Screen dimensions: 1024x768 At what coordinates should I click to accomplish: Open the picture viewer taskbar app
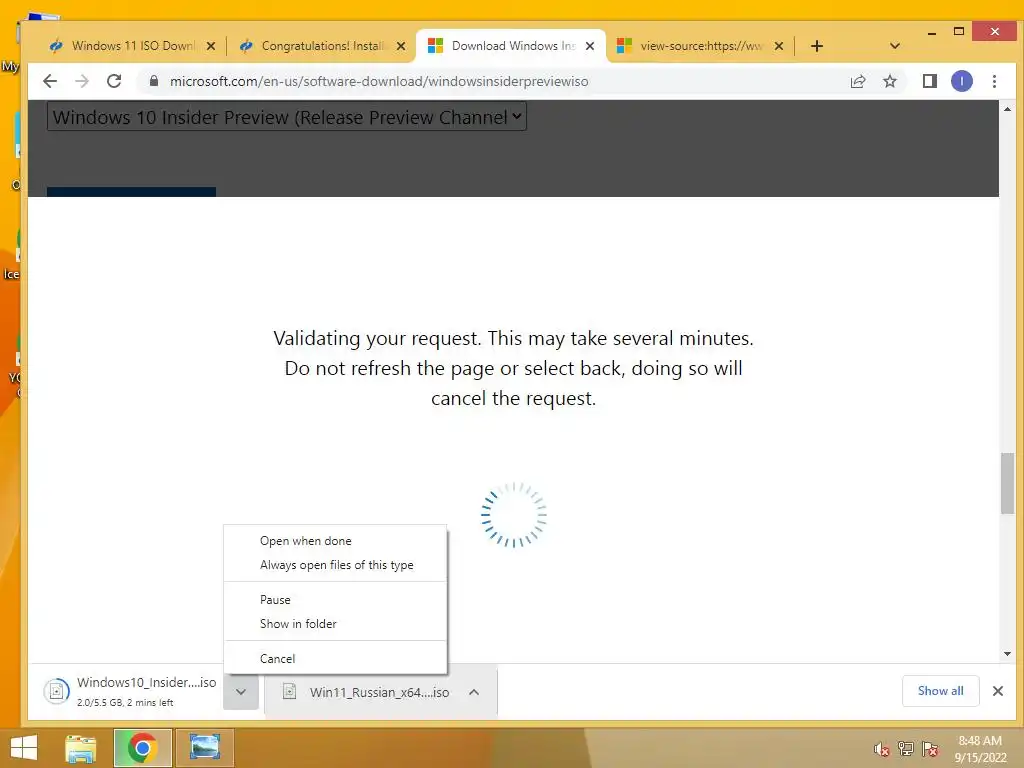[x=204, y=748]
